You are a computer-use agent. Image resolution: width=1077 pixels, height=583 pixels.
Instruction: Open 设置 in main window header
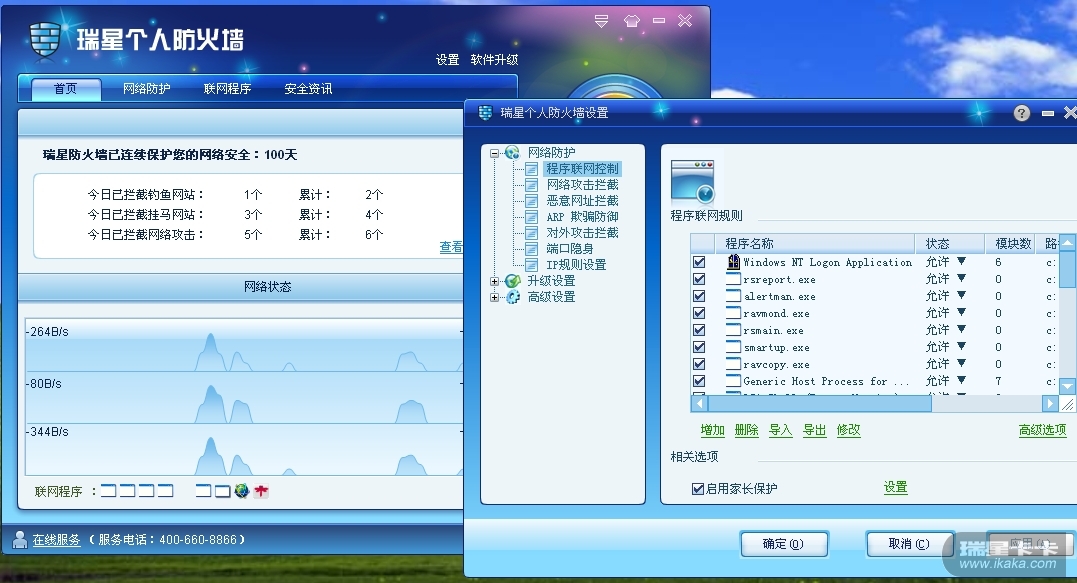[447, 60]
